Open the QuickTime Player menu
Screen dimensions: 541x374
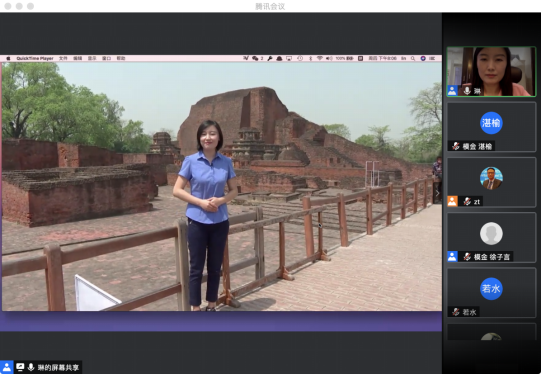(35, 58)
